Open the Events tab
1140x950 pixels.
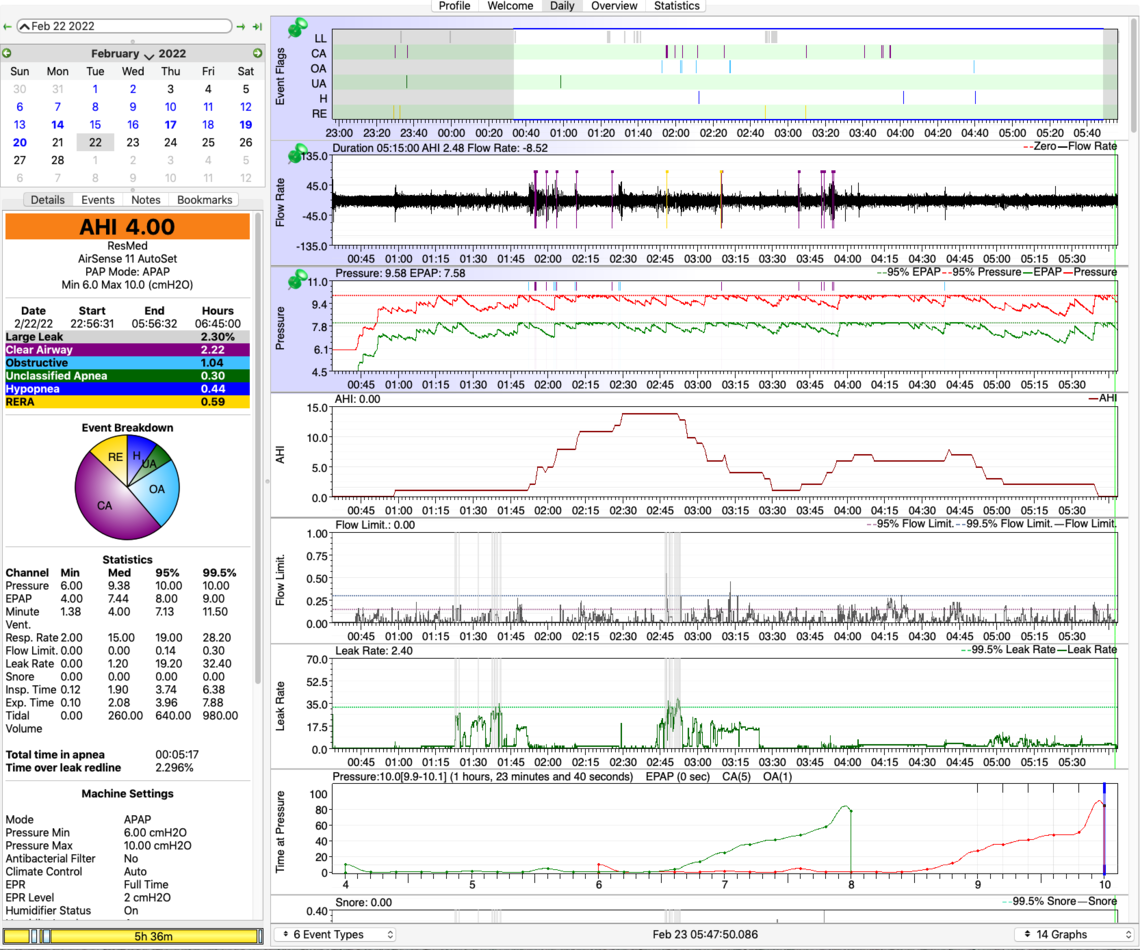click(x=97, y=200)
